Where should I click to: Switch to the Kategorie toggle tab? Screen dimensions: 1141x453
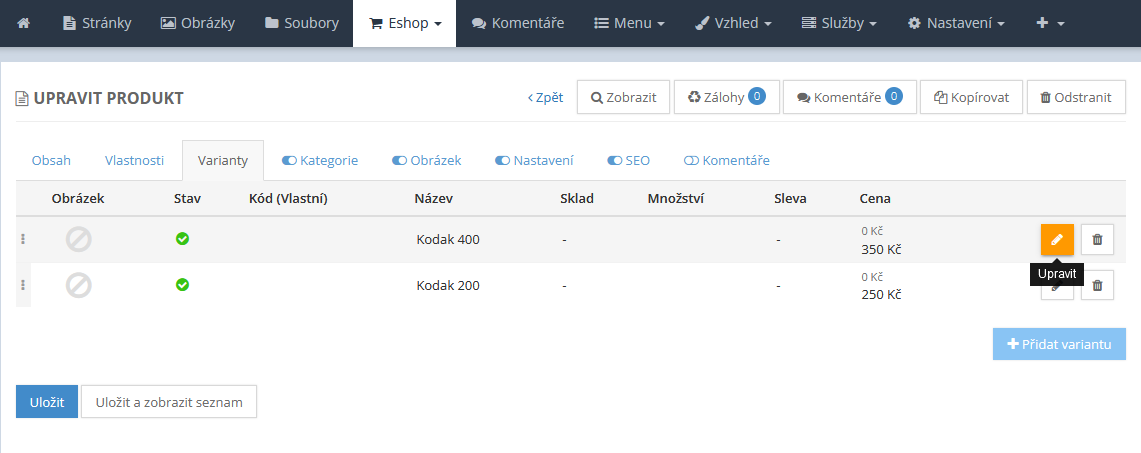[x=320, y=160]
